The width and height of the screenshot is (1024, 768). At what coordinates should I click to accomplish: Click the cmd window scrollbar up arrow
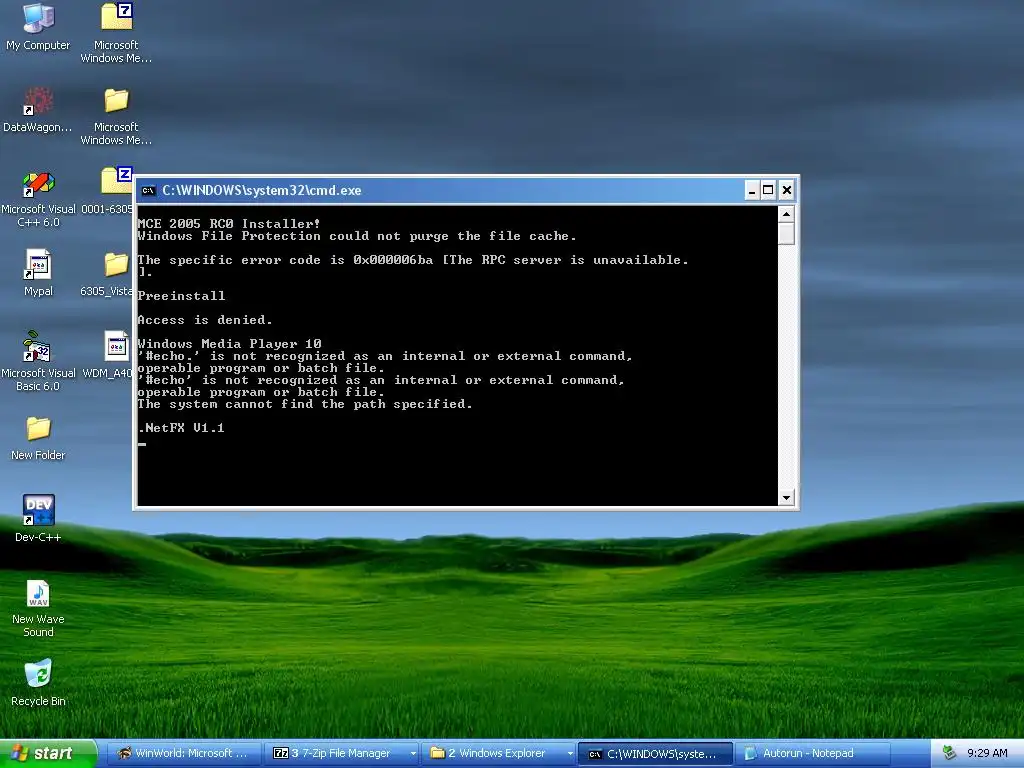[786, 214]
